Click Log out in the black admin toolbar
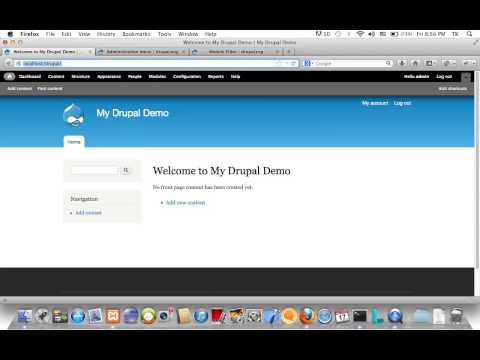This screenshot has height=360, width=480. tap(444, 77)
